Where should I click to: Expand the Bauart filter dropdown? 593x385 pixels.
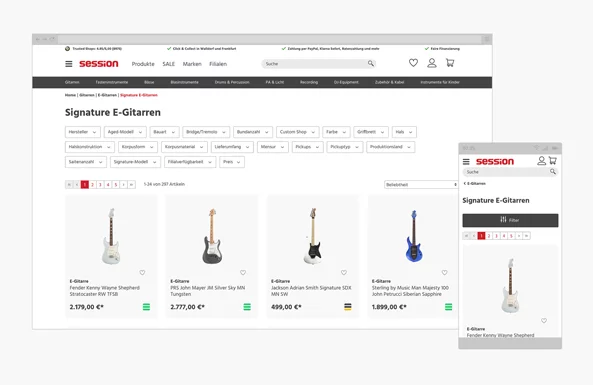164,132
